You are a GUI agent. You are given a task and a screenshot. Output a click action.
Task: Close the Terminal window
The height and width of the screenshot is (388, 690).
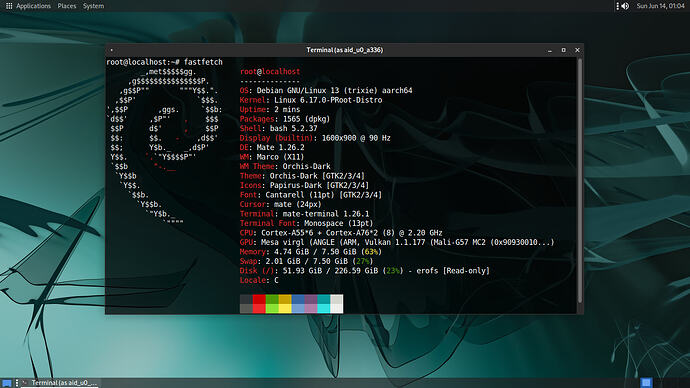(577, 50)
